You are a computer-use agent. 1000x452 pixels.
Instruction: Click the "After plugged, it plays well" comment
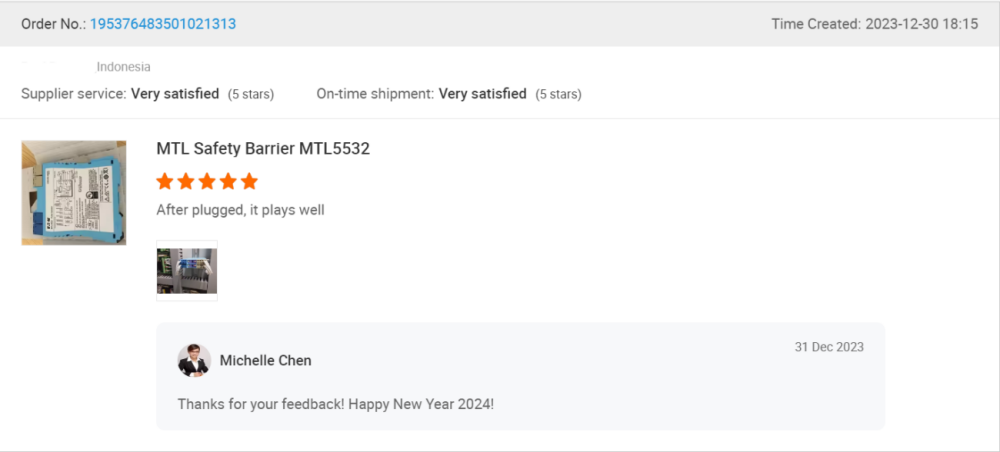240,210
